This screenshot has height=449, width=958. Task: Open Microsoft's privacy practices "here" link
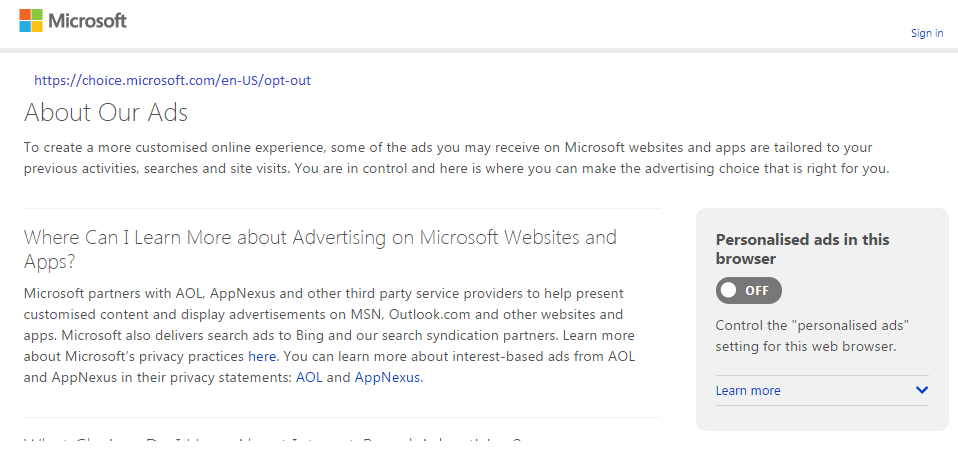coord(262,356)
